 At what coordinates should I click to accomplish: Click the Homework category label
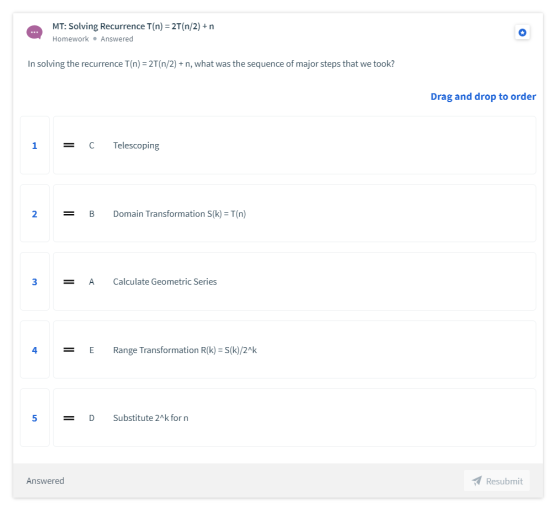click(x=70, y=39)
